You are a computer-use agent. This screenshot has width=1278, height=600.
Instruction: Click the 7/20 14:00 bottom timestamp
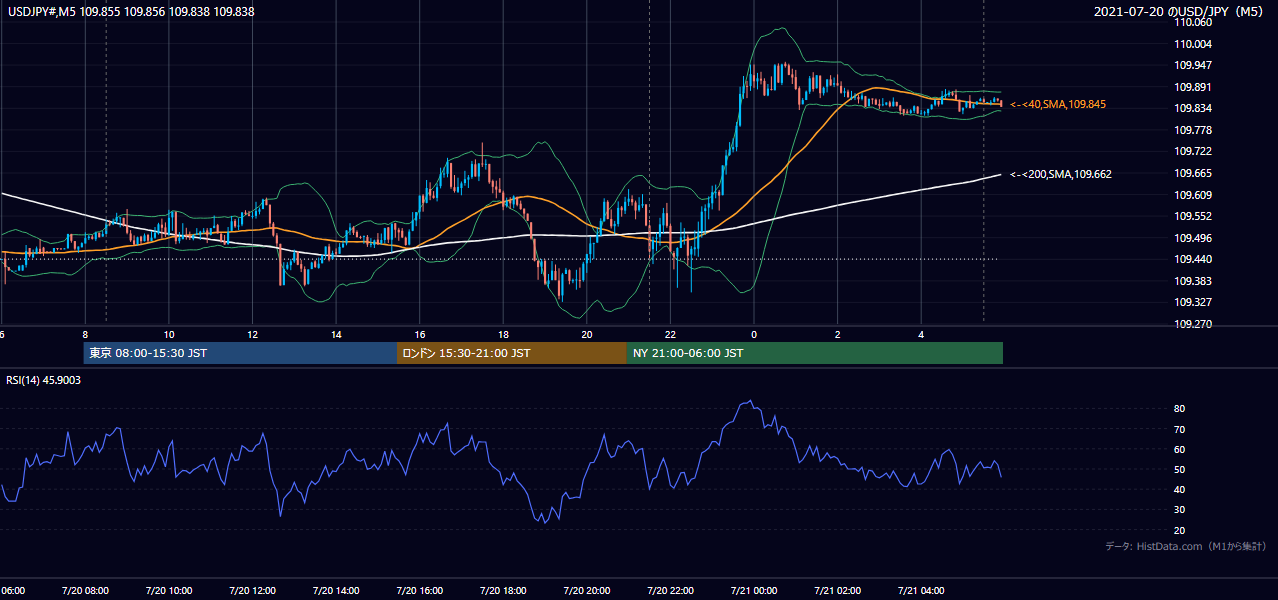(x=335, y=591)
